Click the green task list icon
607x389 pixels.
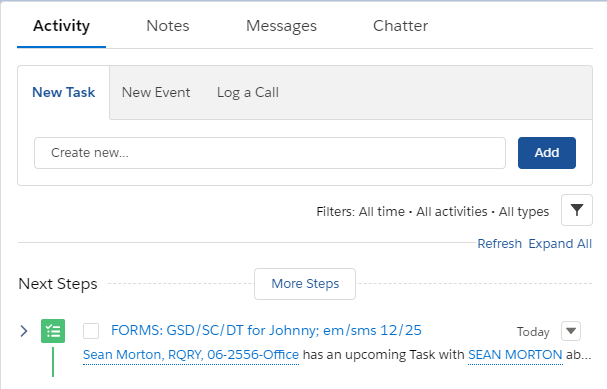pyautogui.click(x=53, y=331)
